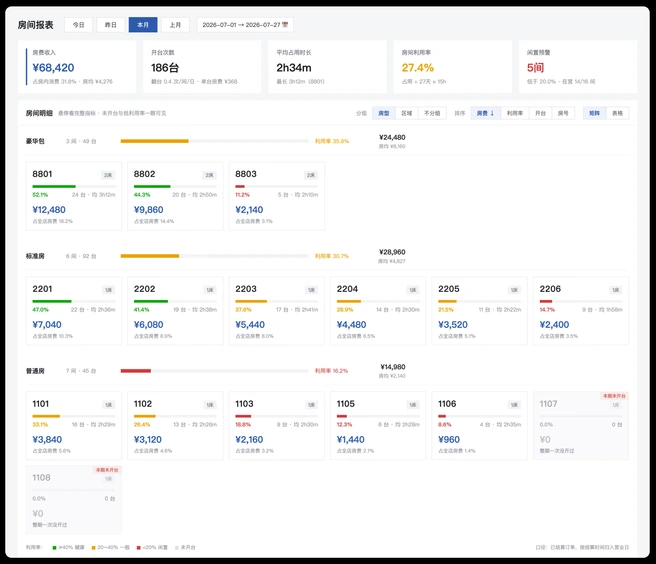Switch to 上月 period
The width and height of the screenshot is (656, 564).
(x=175, y=25)
